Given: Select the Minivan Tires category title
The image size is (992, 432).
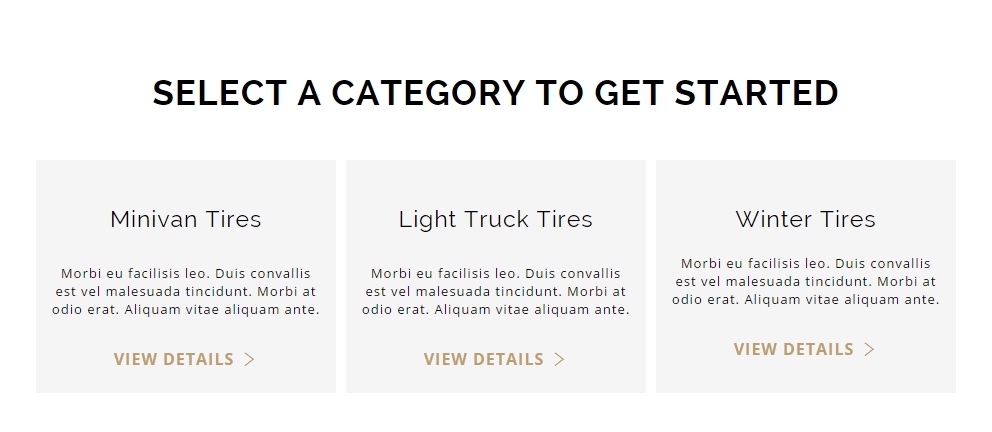Looking at the screenshot, I should click(x=186, y=219).
